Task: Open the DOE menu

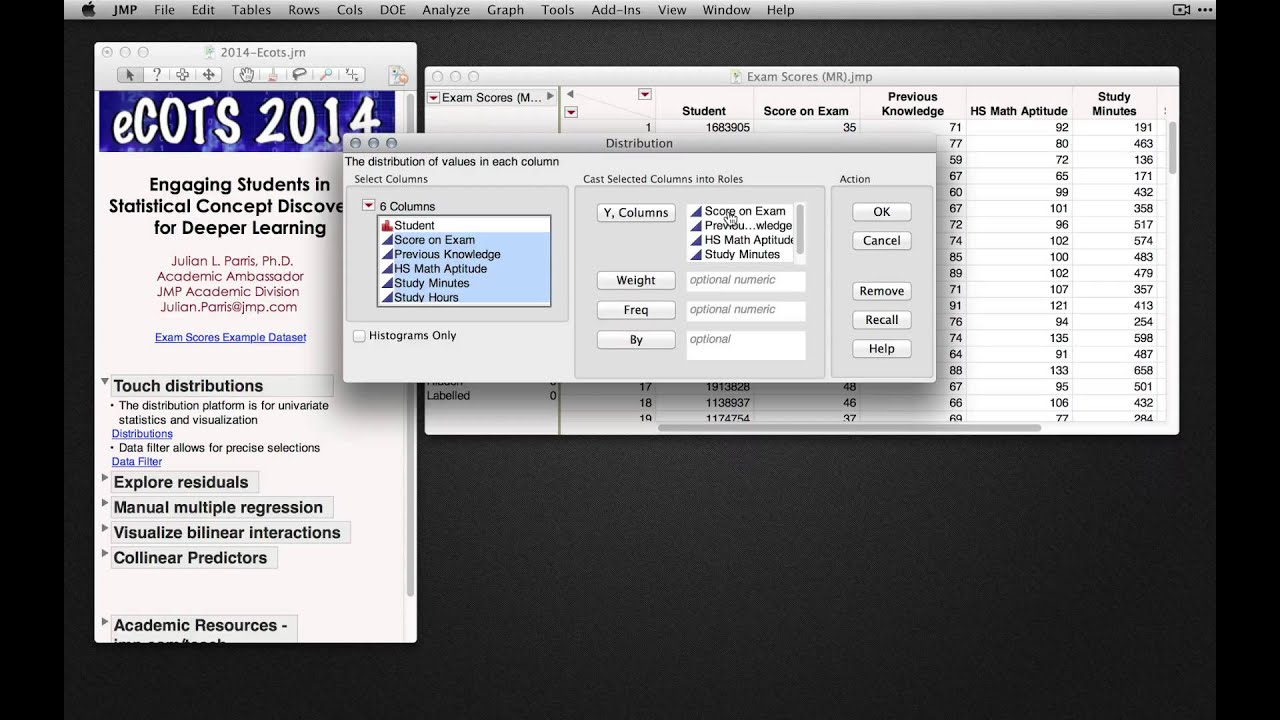Action: click(392, 10)
